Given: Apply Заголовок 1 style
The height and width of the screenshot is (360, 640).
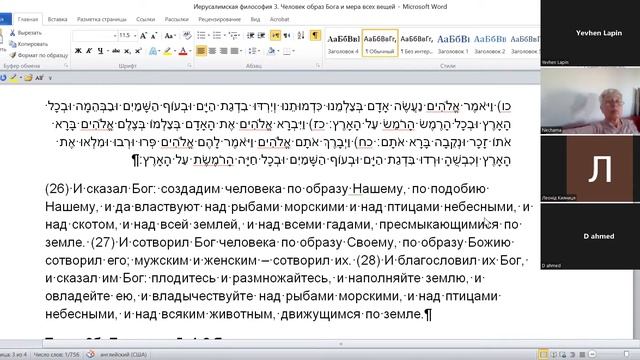Looking at the screenshot, I should 453,43.
